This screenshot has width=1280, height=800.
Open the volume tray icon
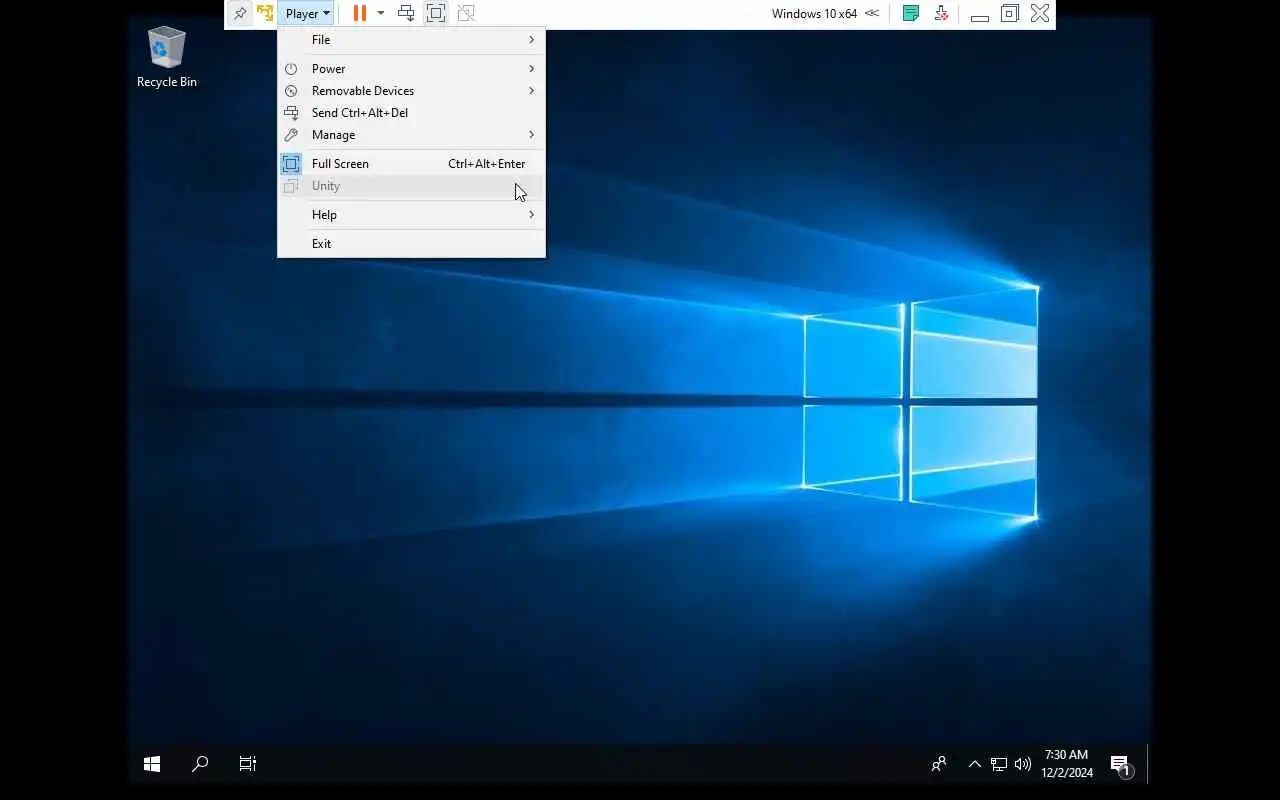(x=1022, y=764)
